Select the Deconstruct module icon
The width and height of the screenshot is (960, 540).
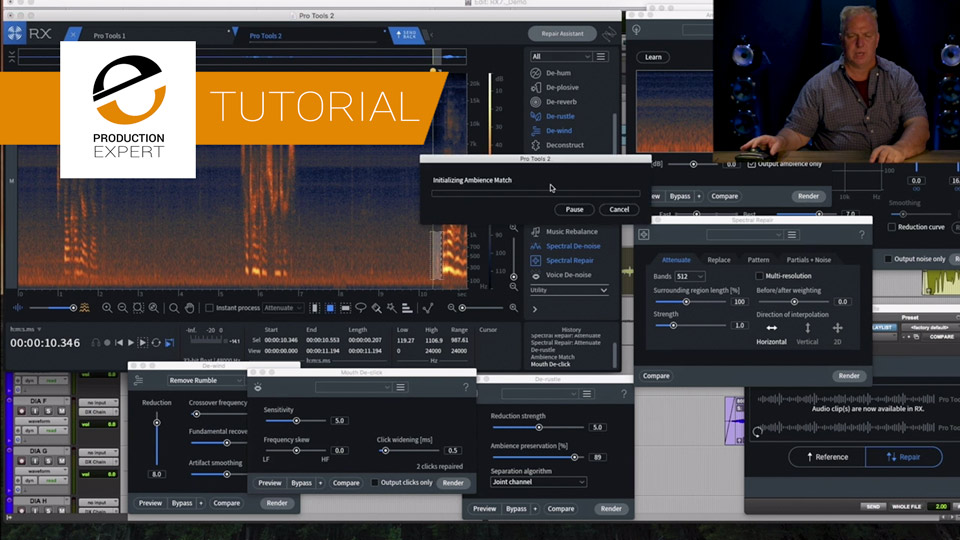point(536,145)
